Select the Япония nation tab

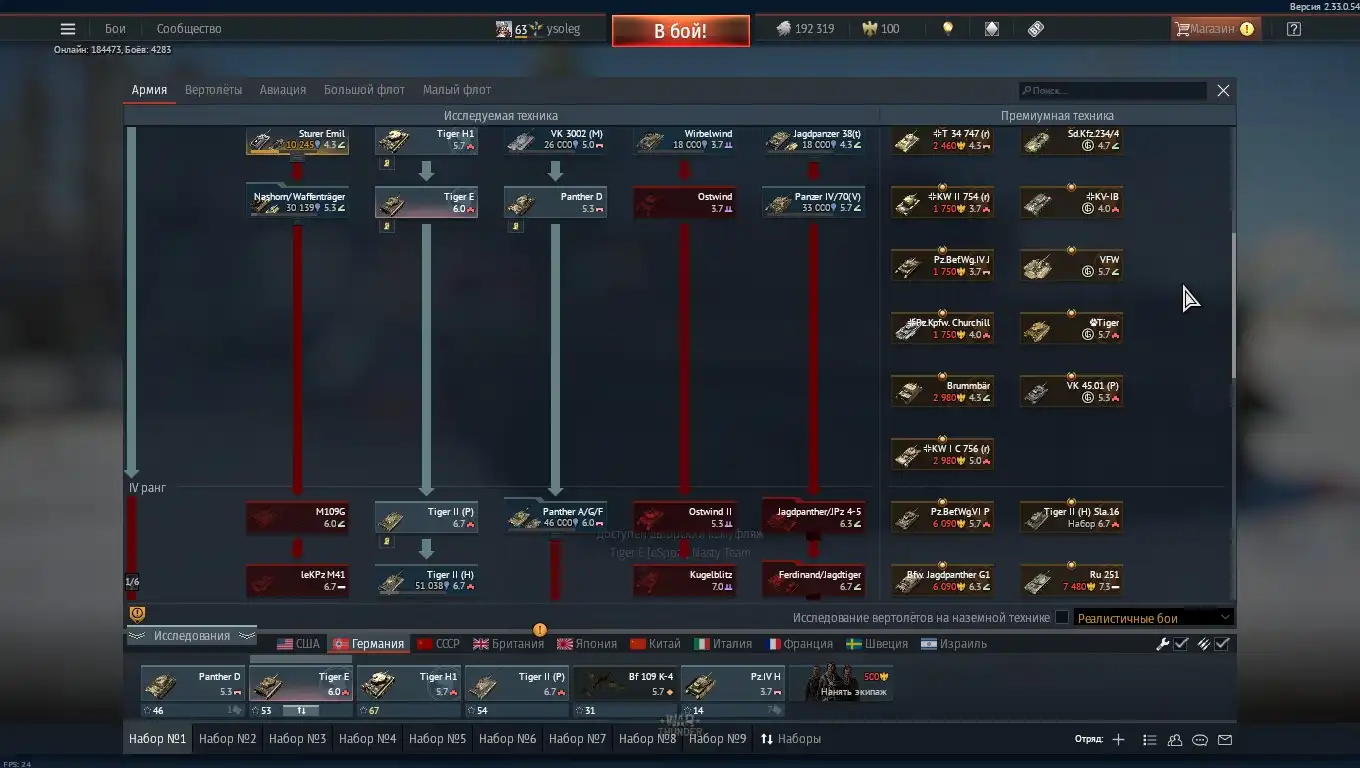click(587, 644)
